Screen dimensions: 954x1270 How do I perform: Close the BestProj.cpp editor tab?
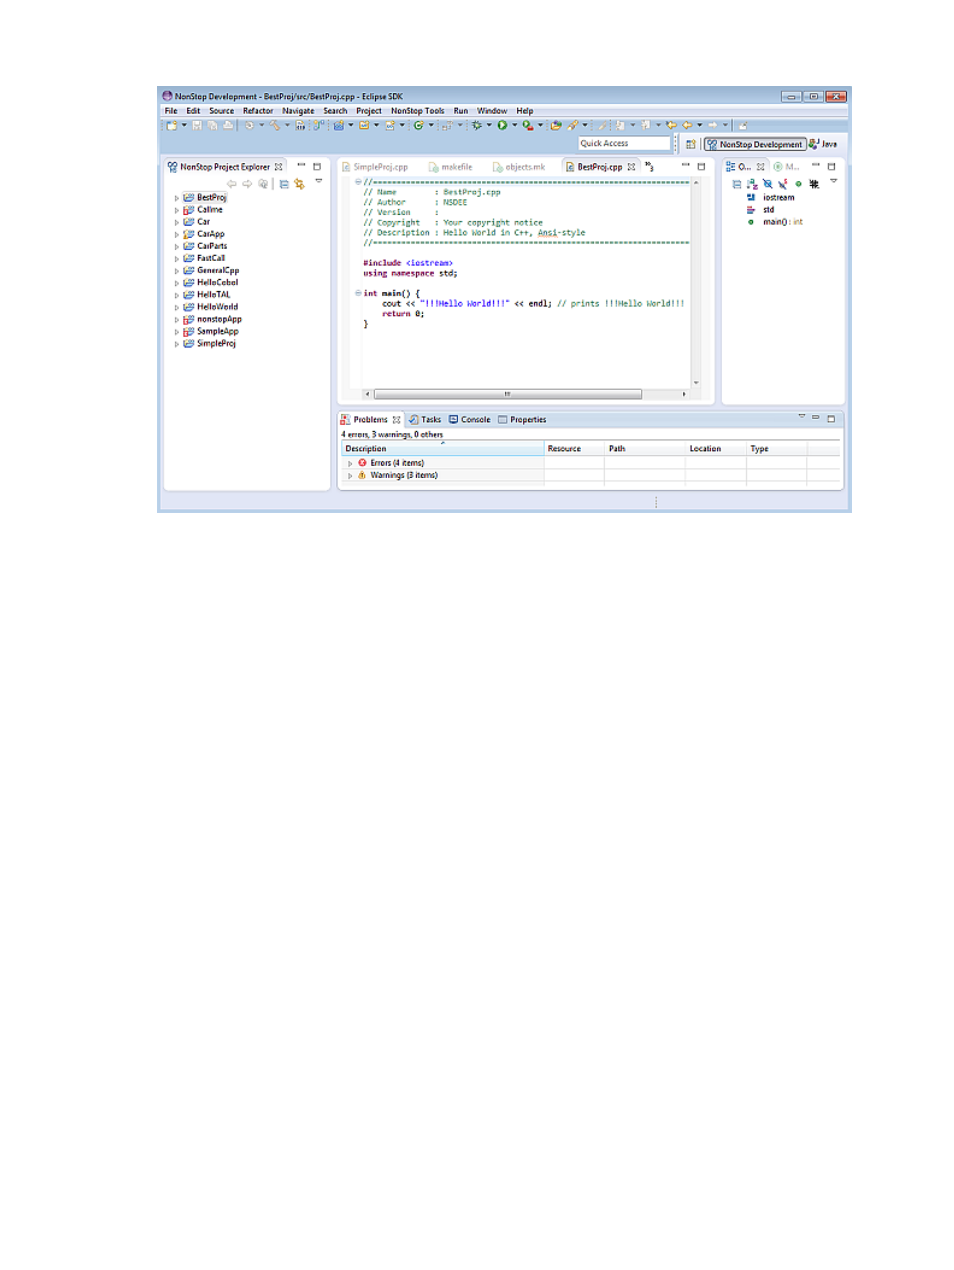click(631, 167)
